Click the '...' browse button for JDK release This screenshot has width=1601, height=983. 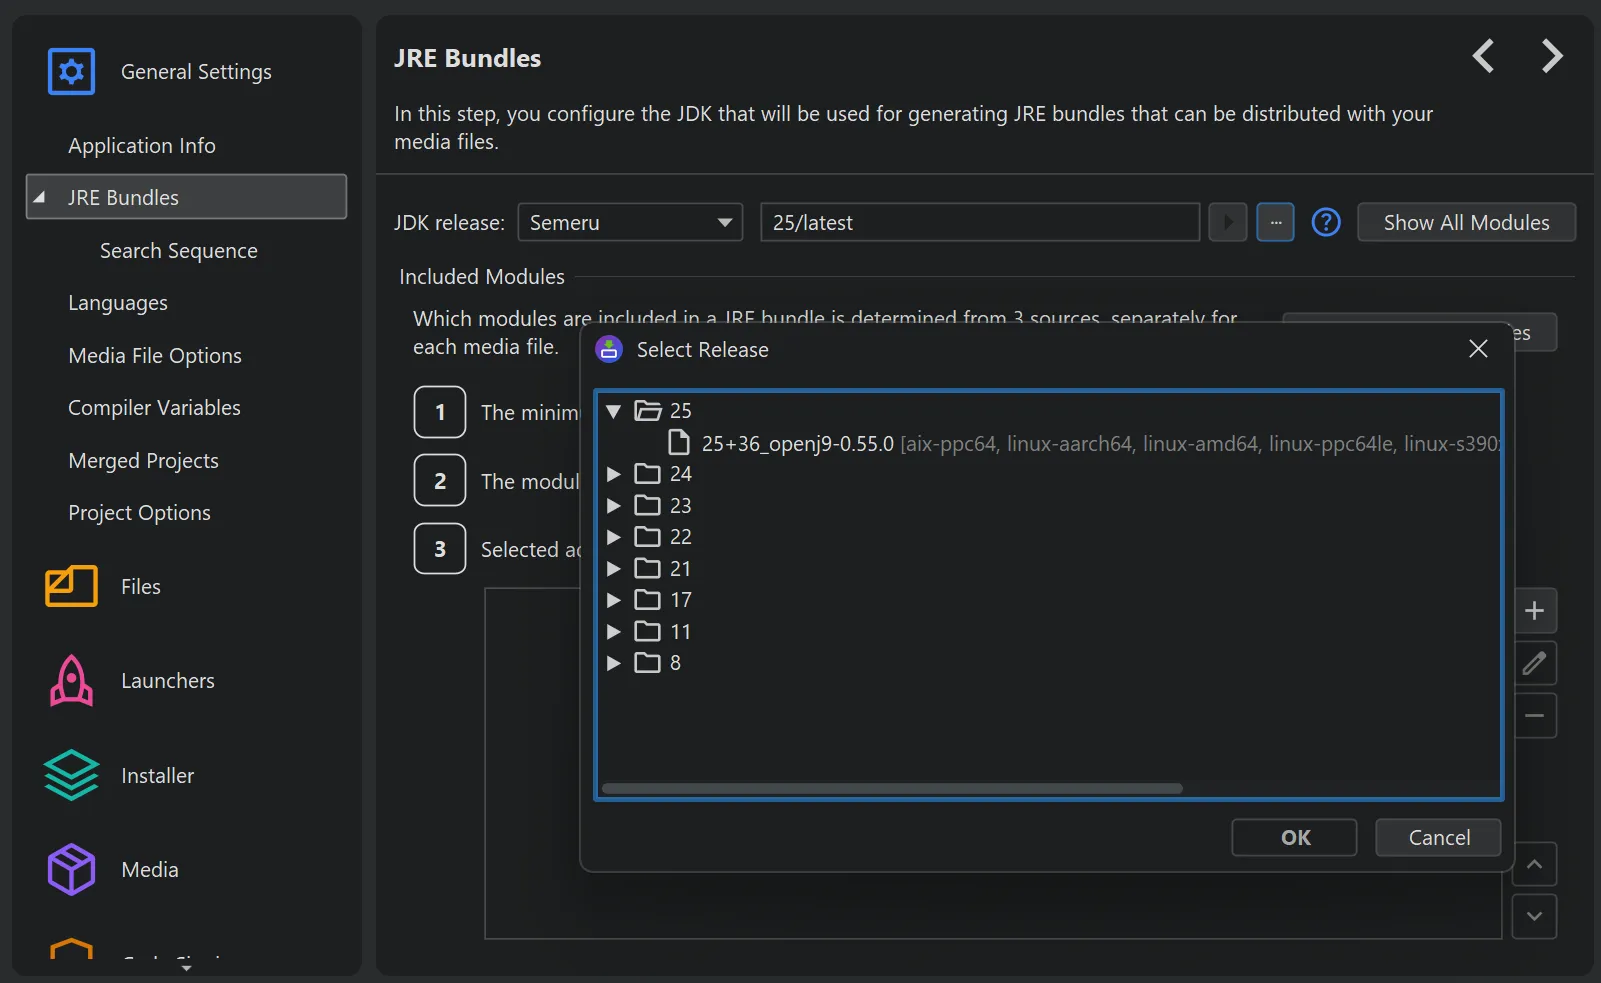coord(1276,222)
